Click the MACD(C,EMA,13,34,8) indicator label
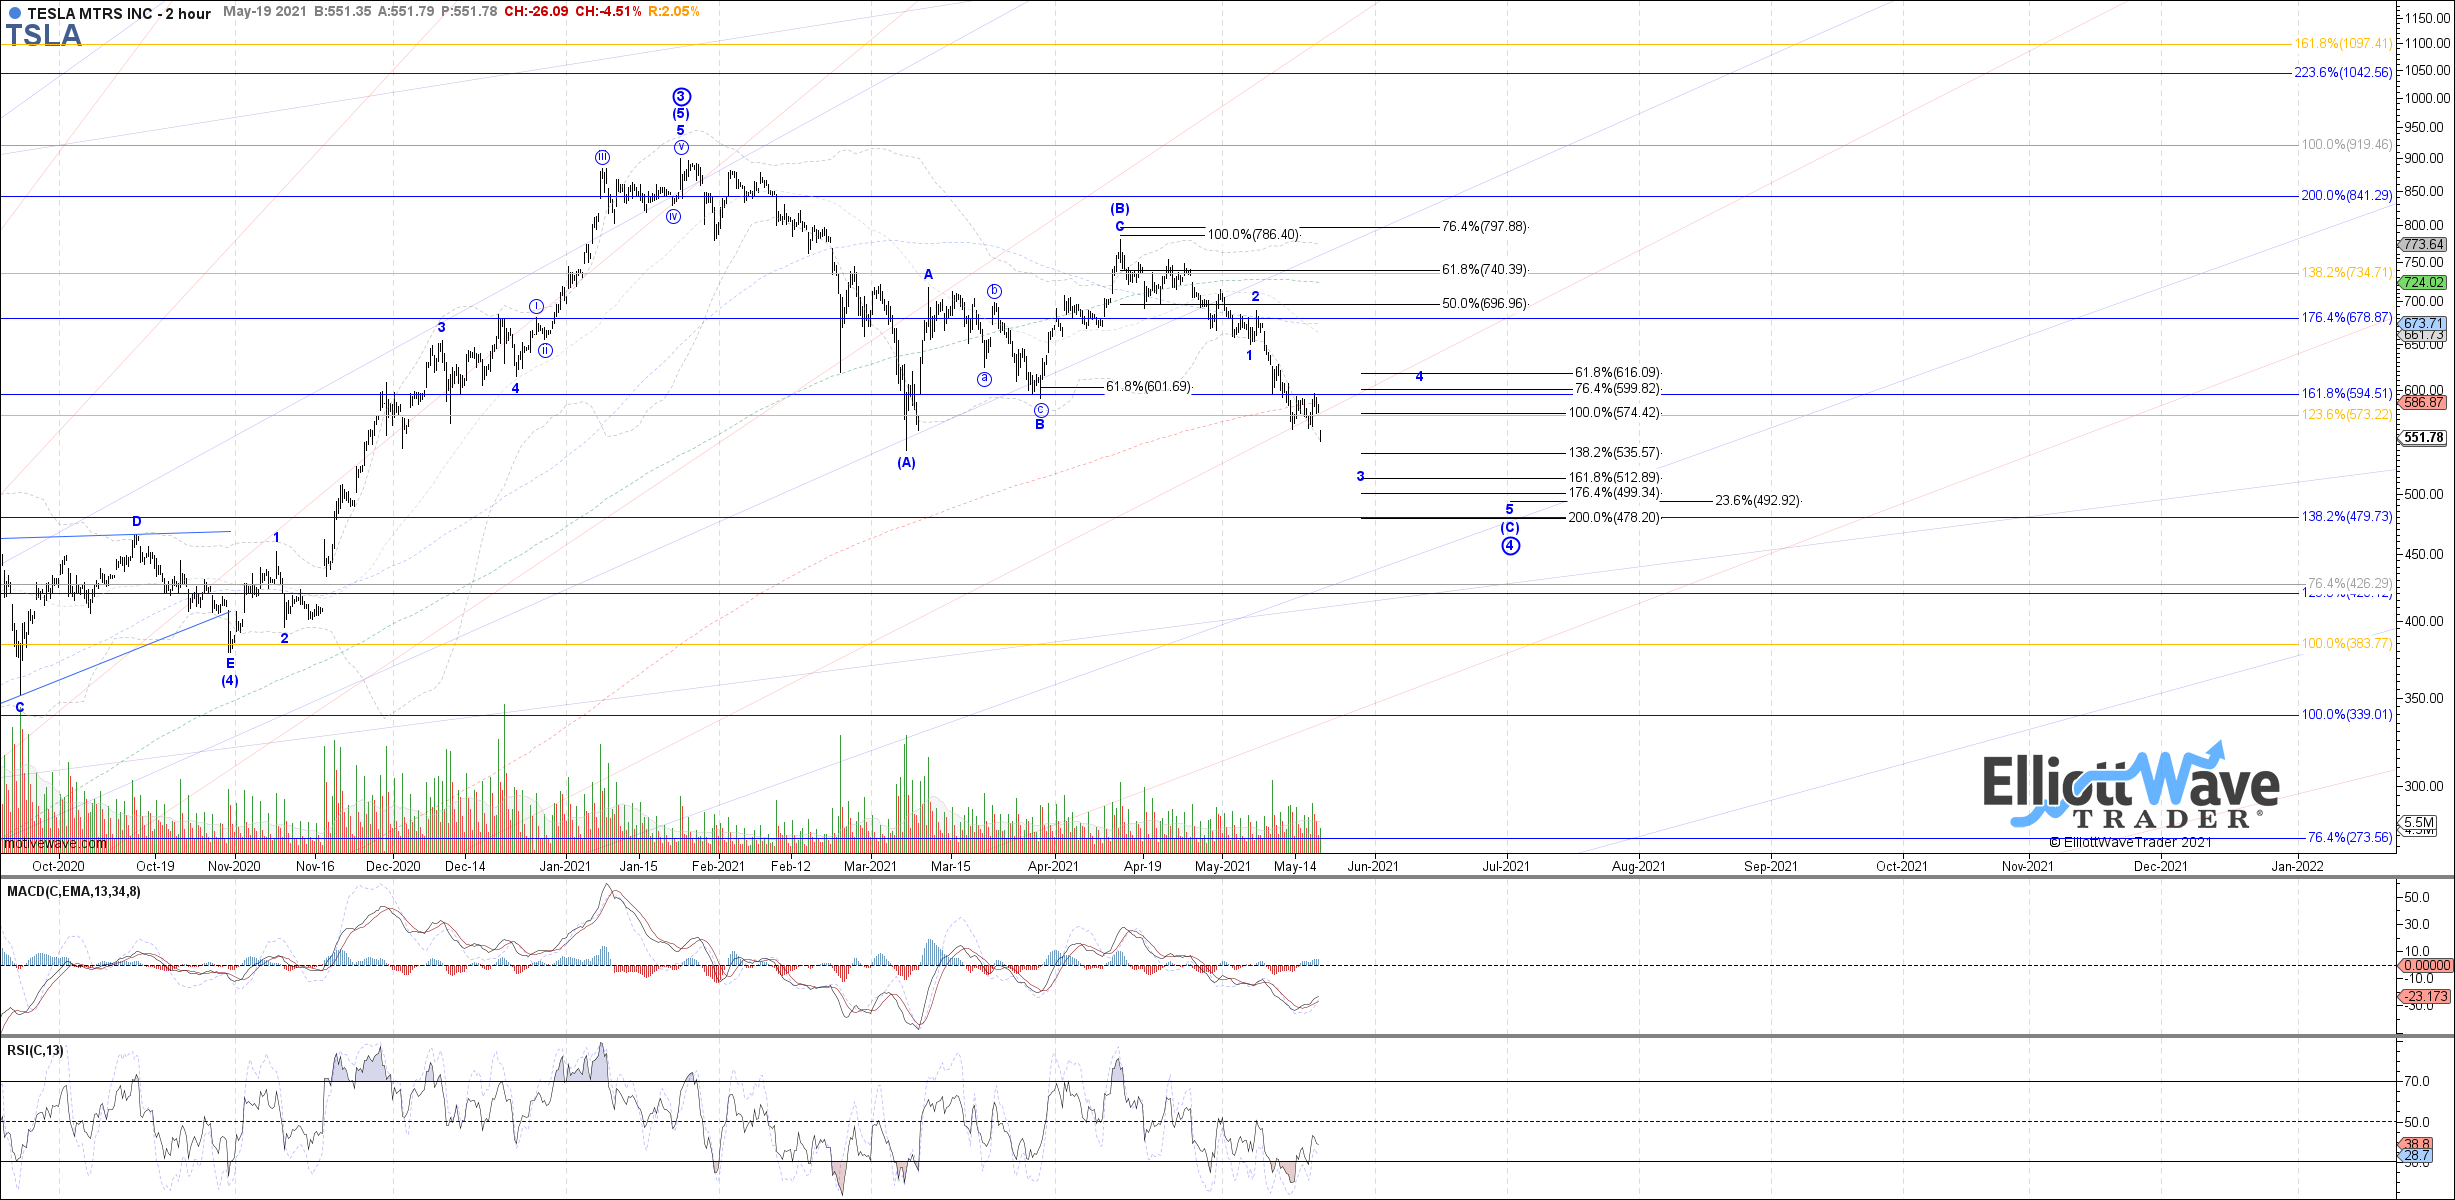2455x1200 pixels. click(x=74, y=892)
